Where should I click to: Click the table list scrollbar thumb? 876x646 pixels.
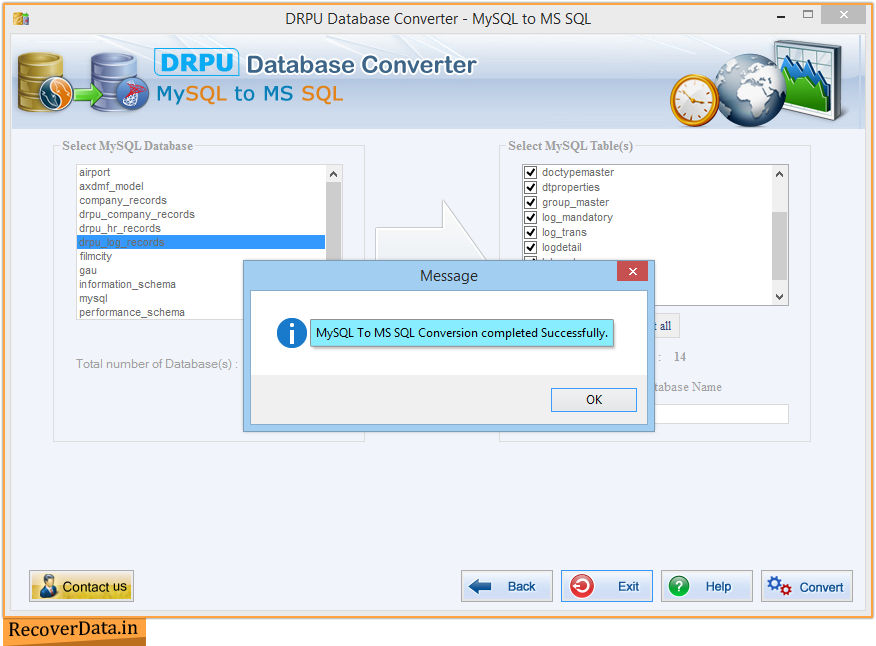[x=779, y=245]
